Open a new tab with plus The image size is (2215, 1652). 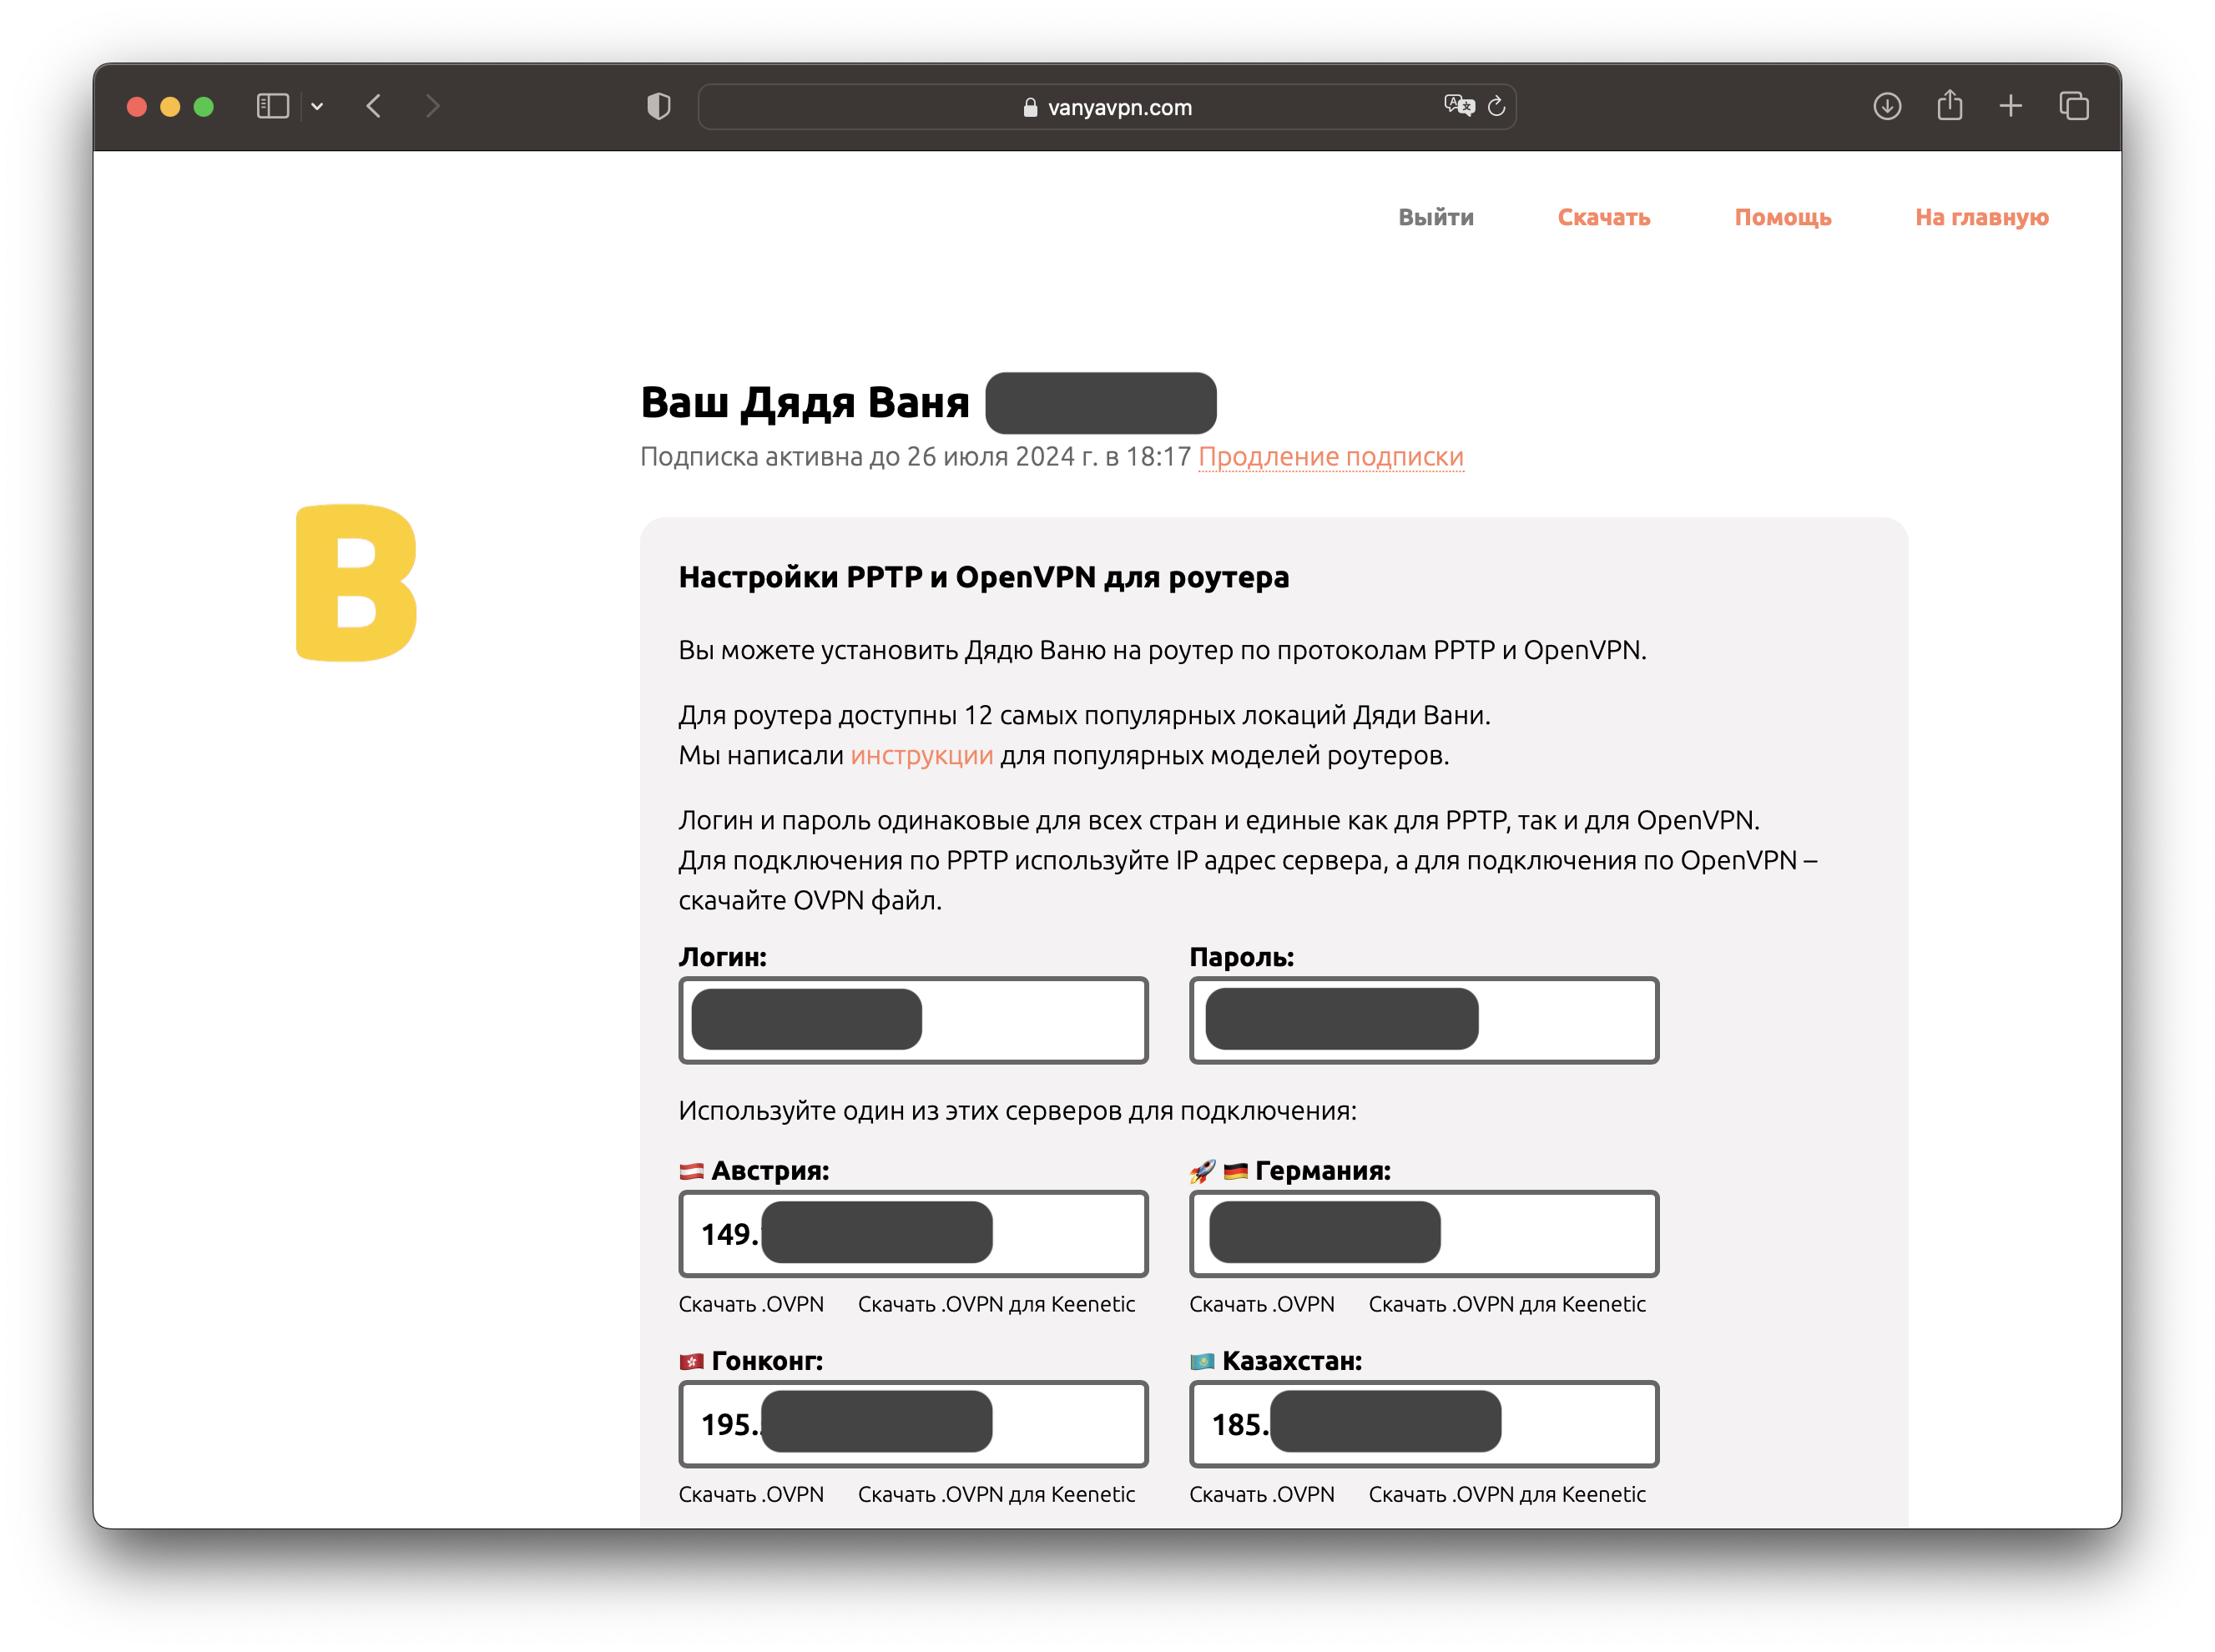[2011, 106]
